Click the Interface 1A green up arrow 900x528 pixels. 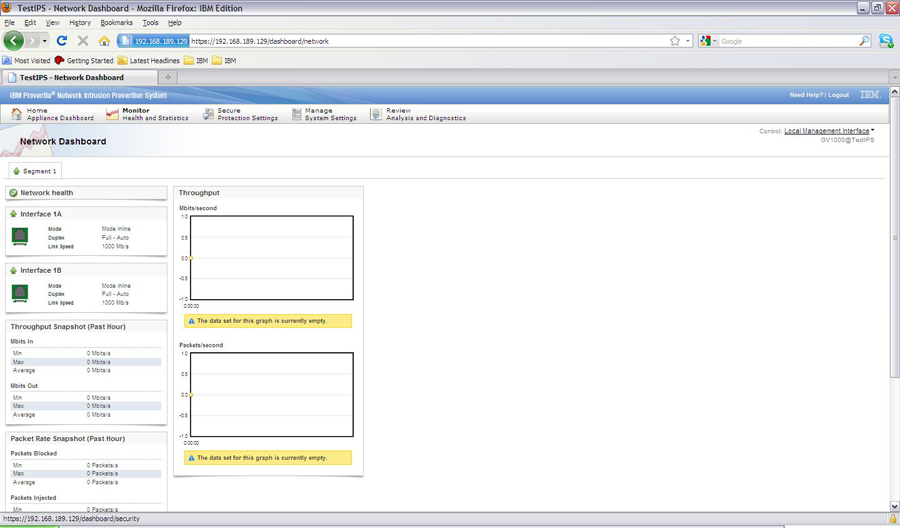coord(13,213)
